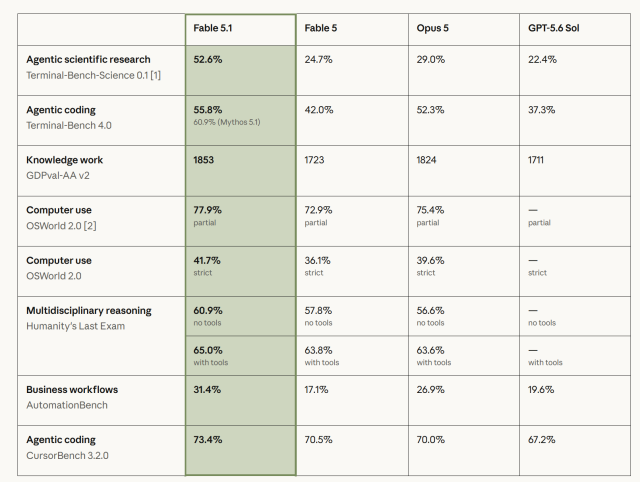Click the Agentic scientific research row label
Image resolution: width=640 pixels, height=482 pixels.
tap(88, 60)
